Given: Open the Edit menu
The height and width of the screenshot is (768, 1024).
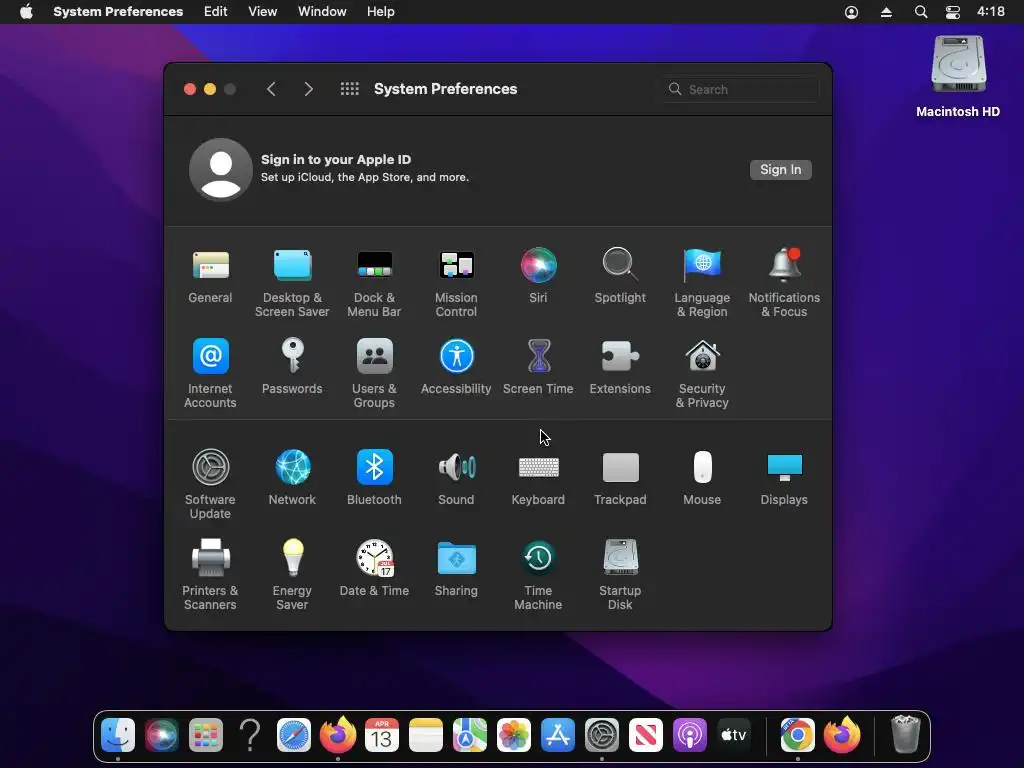Looking at the screenshot, I should [x=216, y=12].
